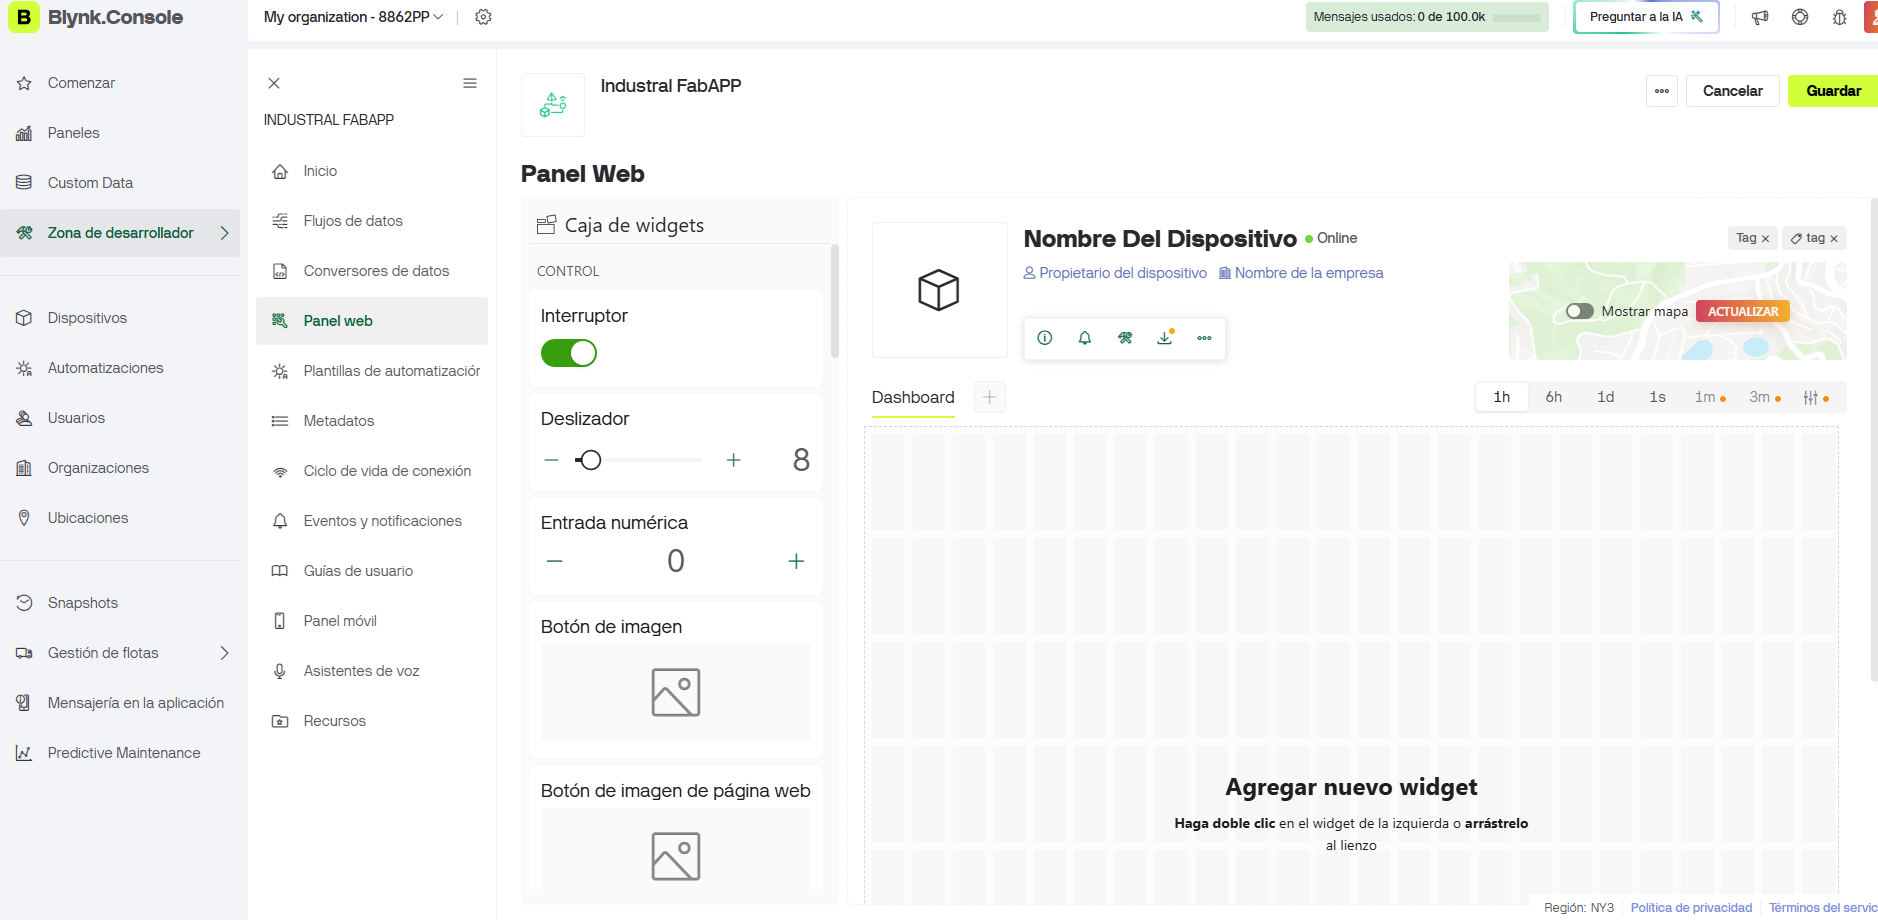Select the 6h time range
The image size is (1878, 920).
(x=1554, y=397)
